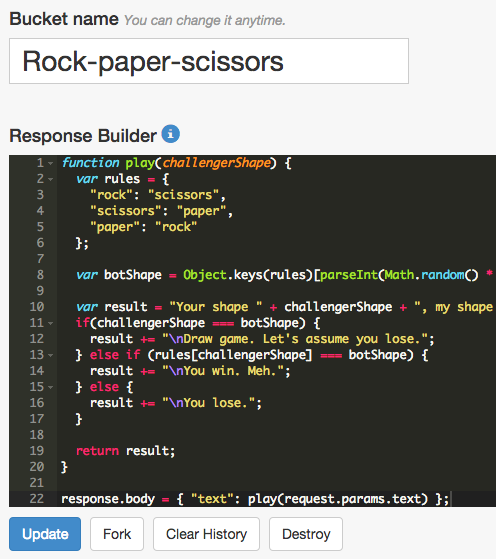Viewport: 496px width, 559px height.
Task: Fold the if block on line 11
Action: (x=50, y=323)
